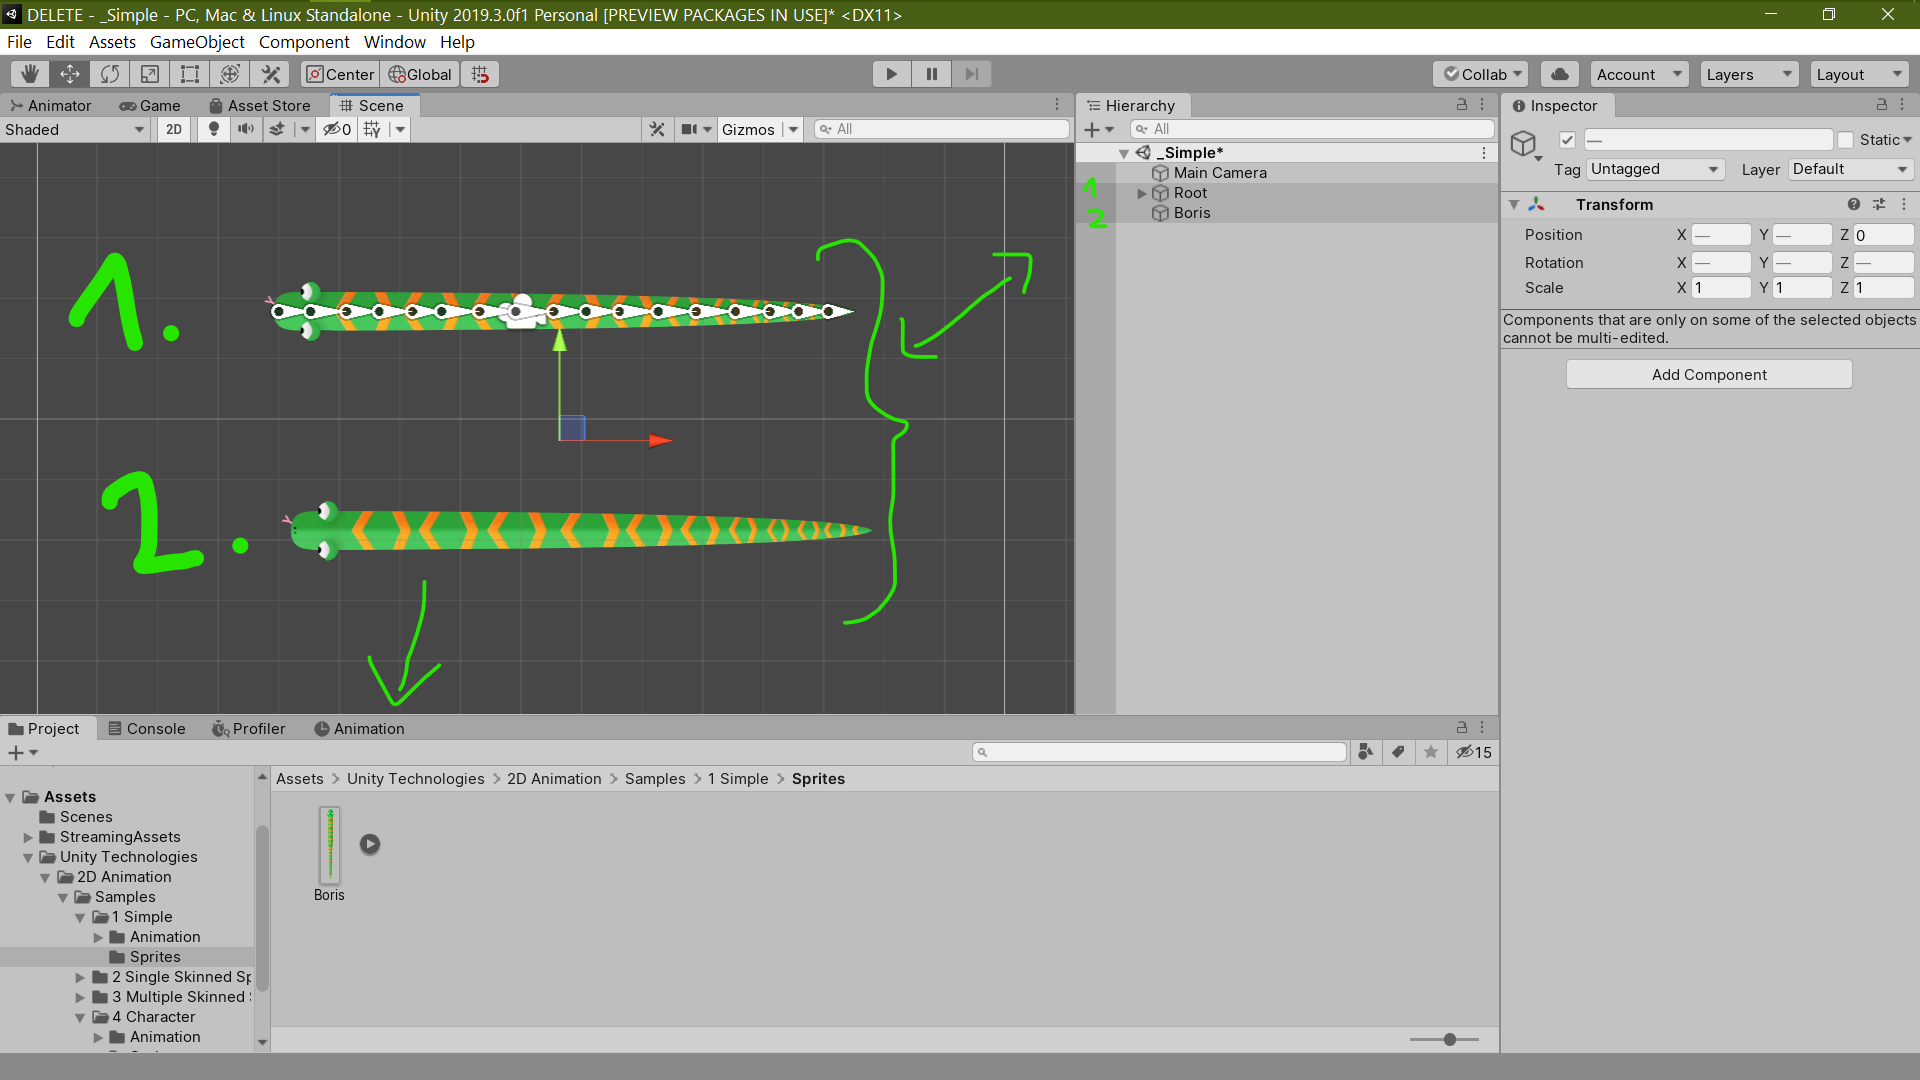1920x1080 pixels.
Task: Toggle the Static checkbox
Action: tap(1845, 140)
